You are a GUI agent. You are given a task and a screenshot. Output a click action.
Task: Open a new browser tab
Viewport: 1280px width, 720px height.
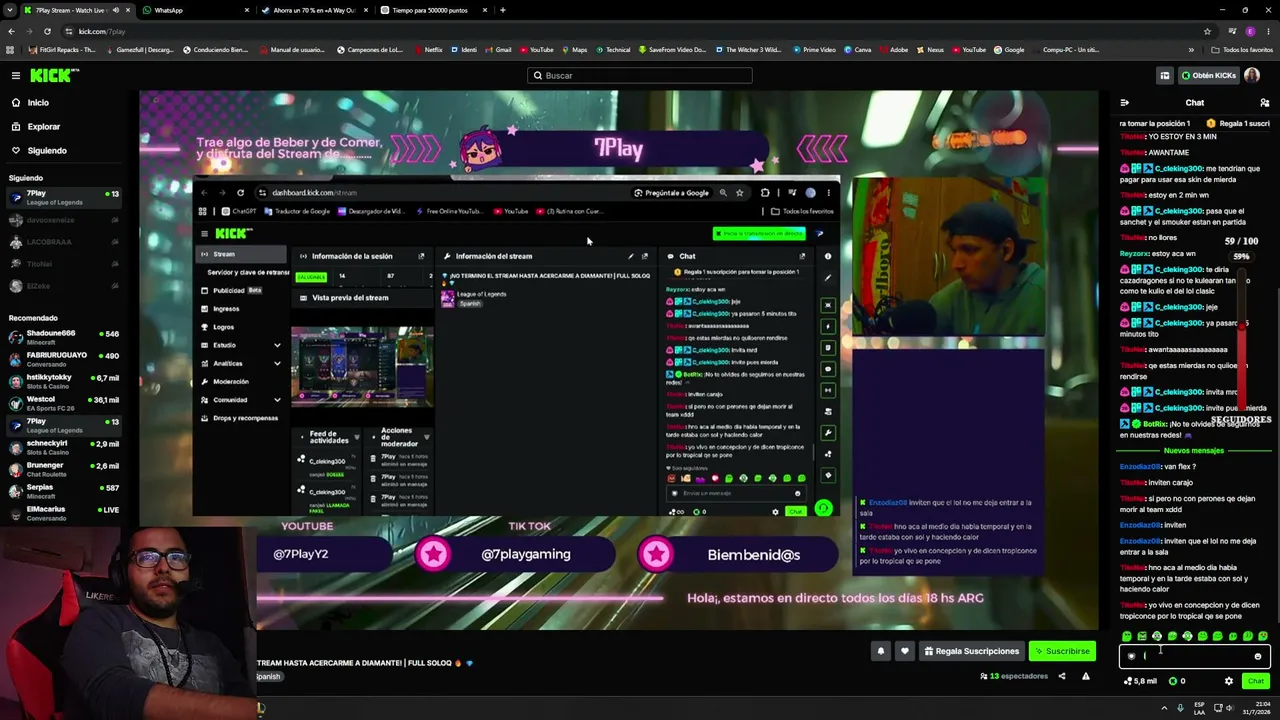(503, 10)
